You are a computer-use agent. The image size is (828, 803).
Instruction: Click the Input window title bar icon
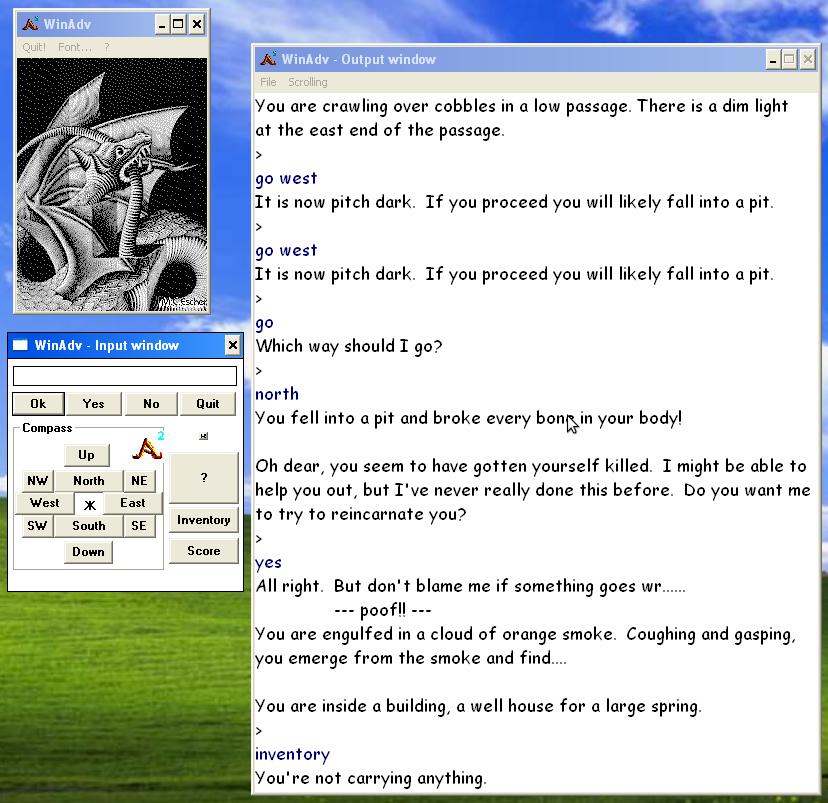coord(20,345)
